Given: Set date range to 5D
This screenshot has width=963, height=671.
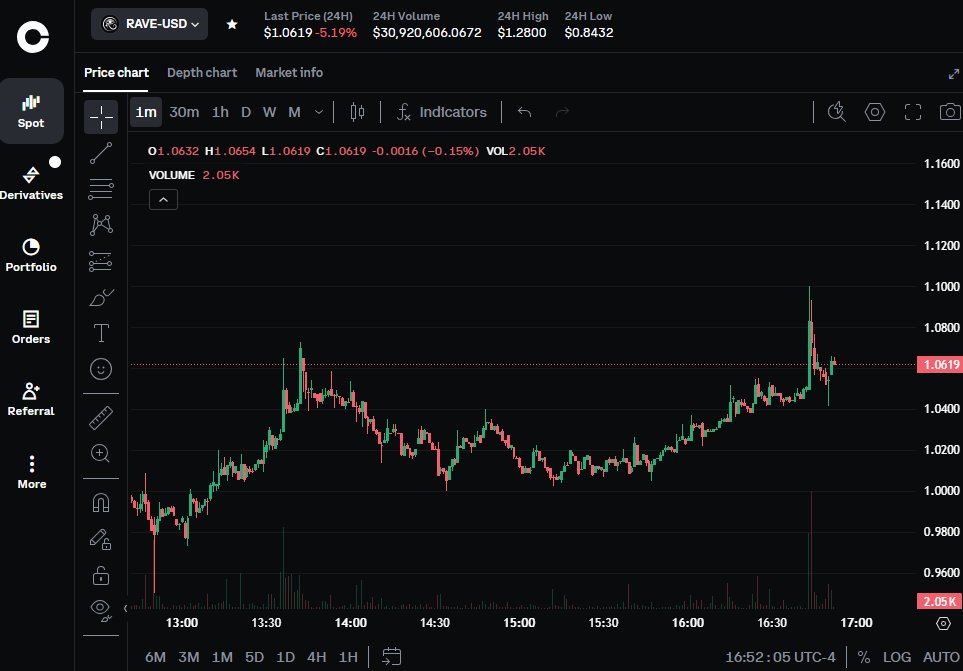Looking at the screenshot, I should coord(254,657).
